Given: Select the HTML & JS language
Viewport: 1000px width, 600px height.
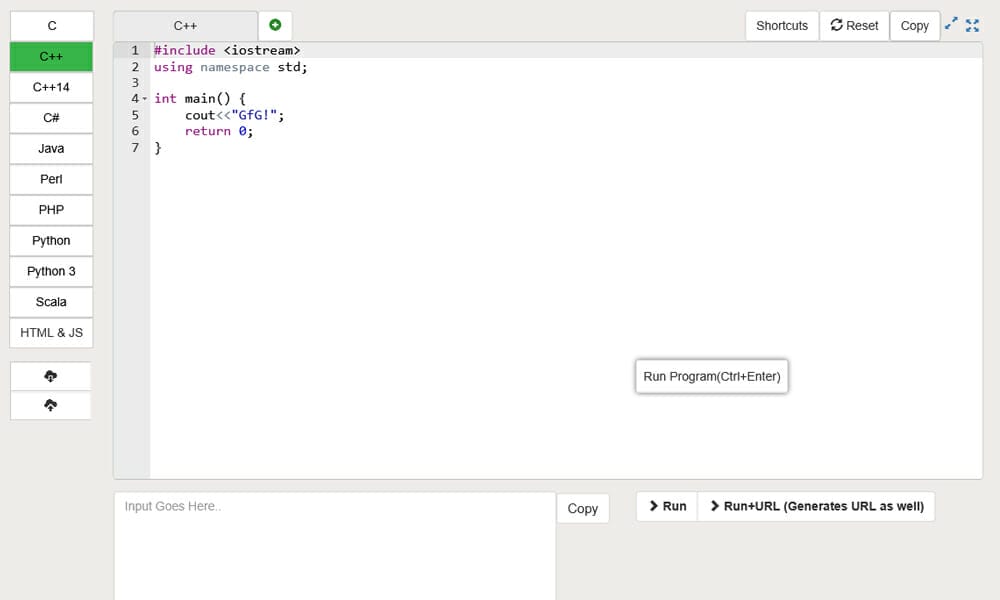Looking at the screenshot, I should pyautogui.click(x=50, y=332).
